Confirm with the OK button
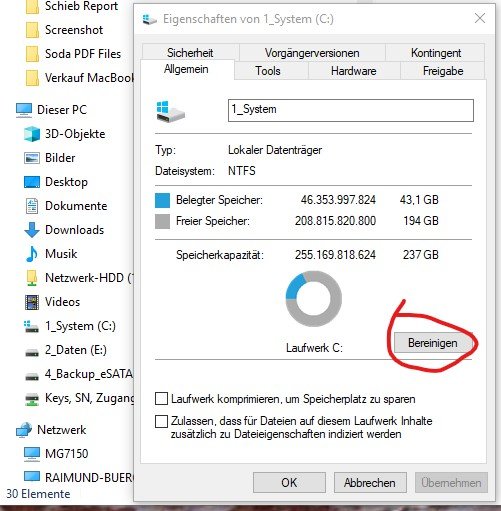The height and width of the screenshot is (511, 501). (289, 482)
